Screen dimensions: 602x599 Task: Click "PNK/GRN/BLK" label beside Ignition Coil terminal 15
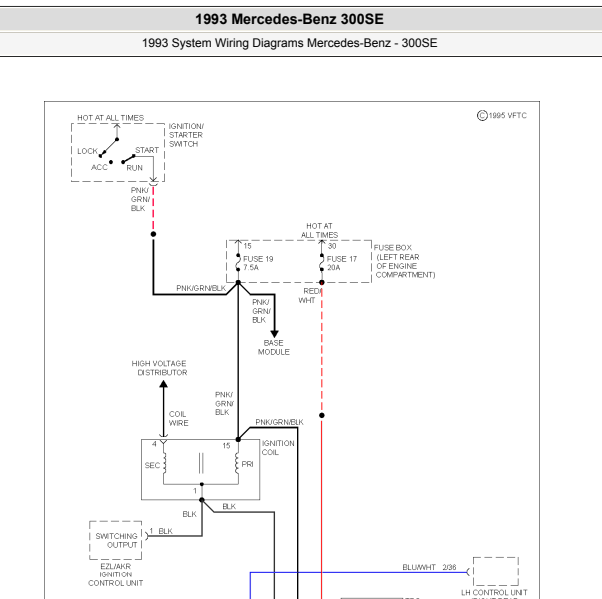point(280,422)
